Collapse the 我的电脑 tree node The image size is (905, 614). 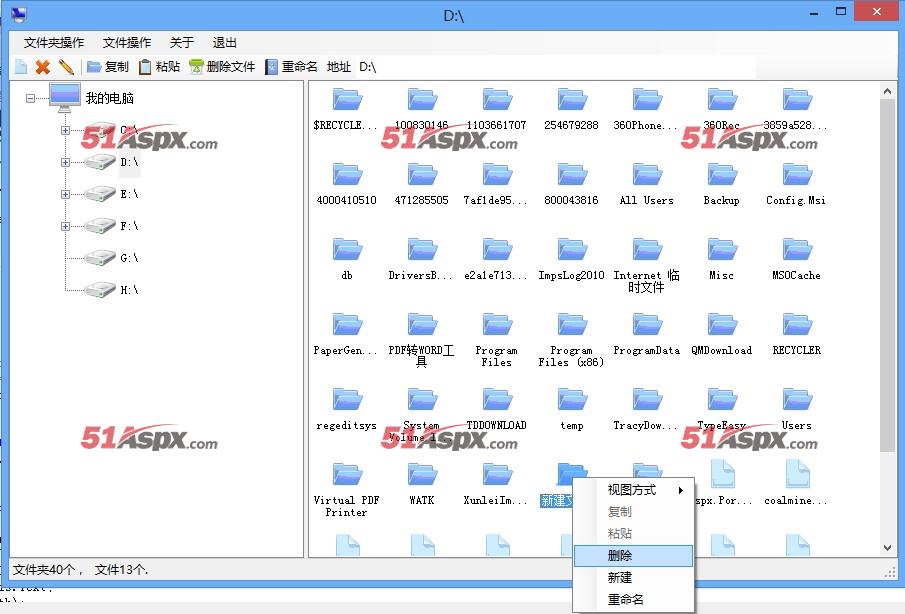click(x=30, y=99)
